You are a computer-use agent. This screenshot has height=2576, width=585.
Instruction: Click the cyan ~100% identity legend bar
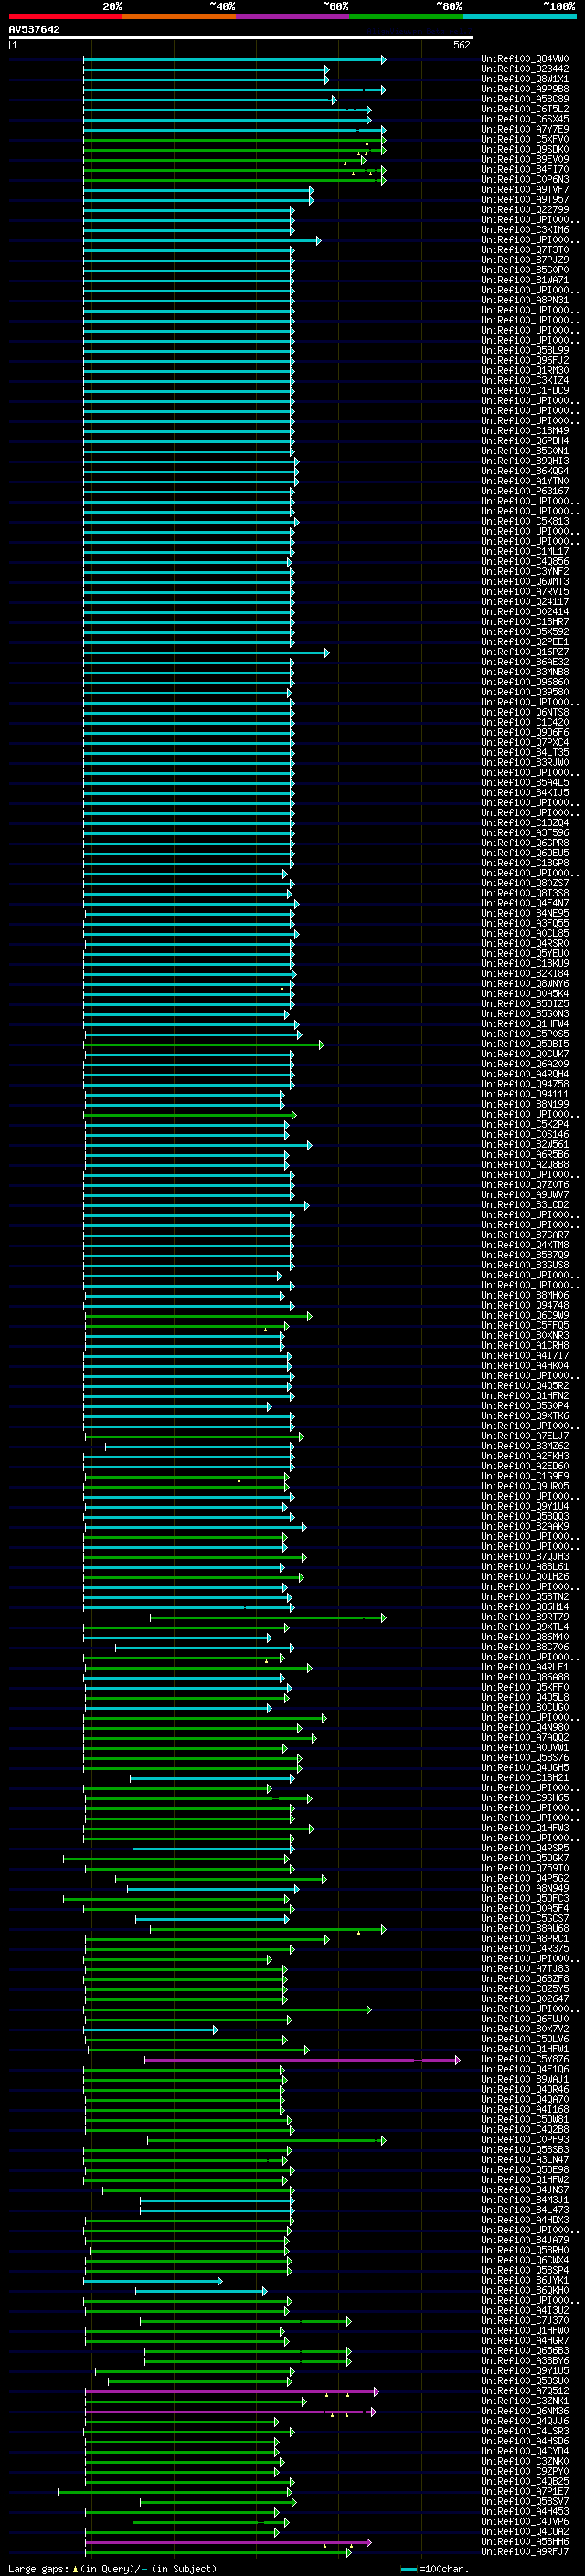(x=519, y=16)
